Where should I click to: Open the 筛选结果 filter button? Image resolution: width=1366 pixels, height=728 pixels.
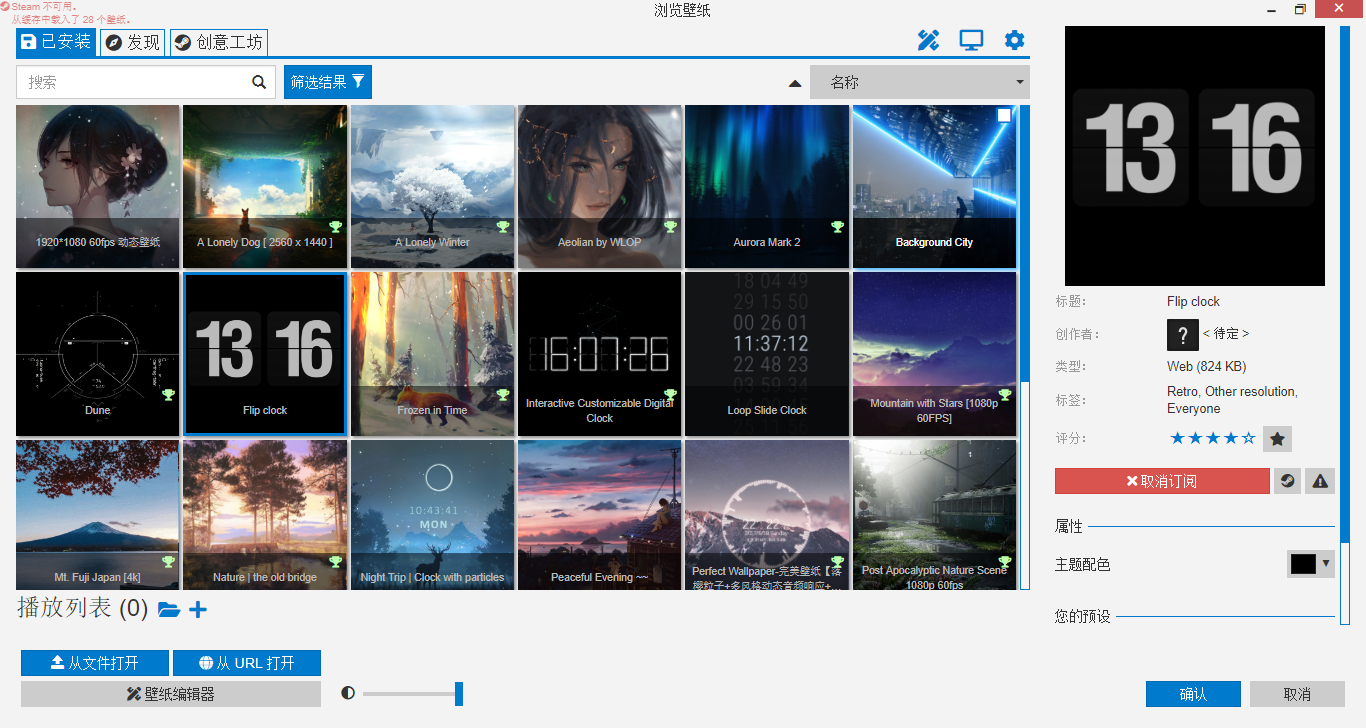coord(328,82)
